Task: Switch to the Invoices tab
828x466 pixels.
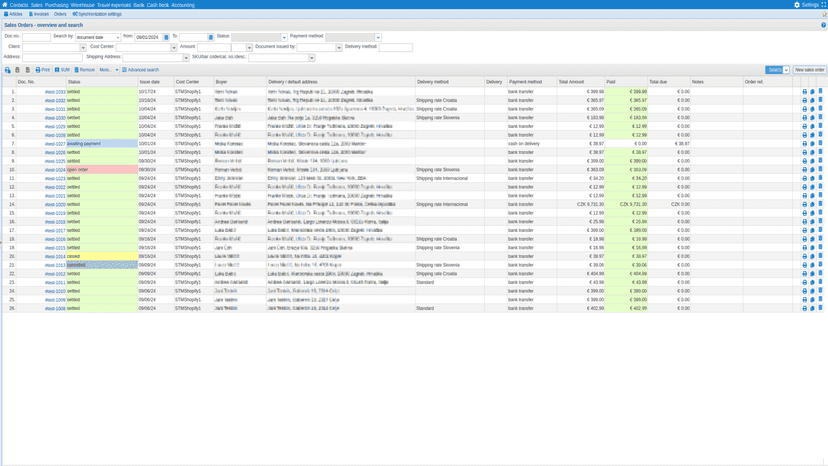Action: point(39,14)
